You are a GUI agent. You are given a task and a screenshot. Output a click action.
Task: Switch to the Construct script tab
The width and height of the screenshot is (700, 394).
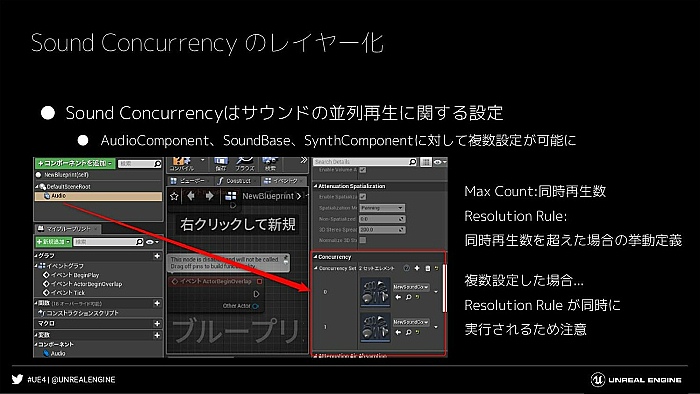click(235, 181)
